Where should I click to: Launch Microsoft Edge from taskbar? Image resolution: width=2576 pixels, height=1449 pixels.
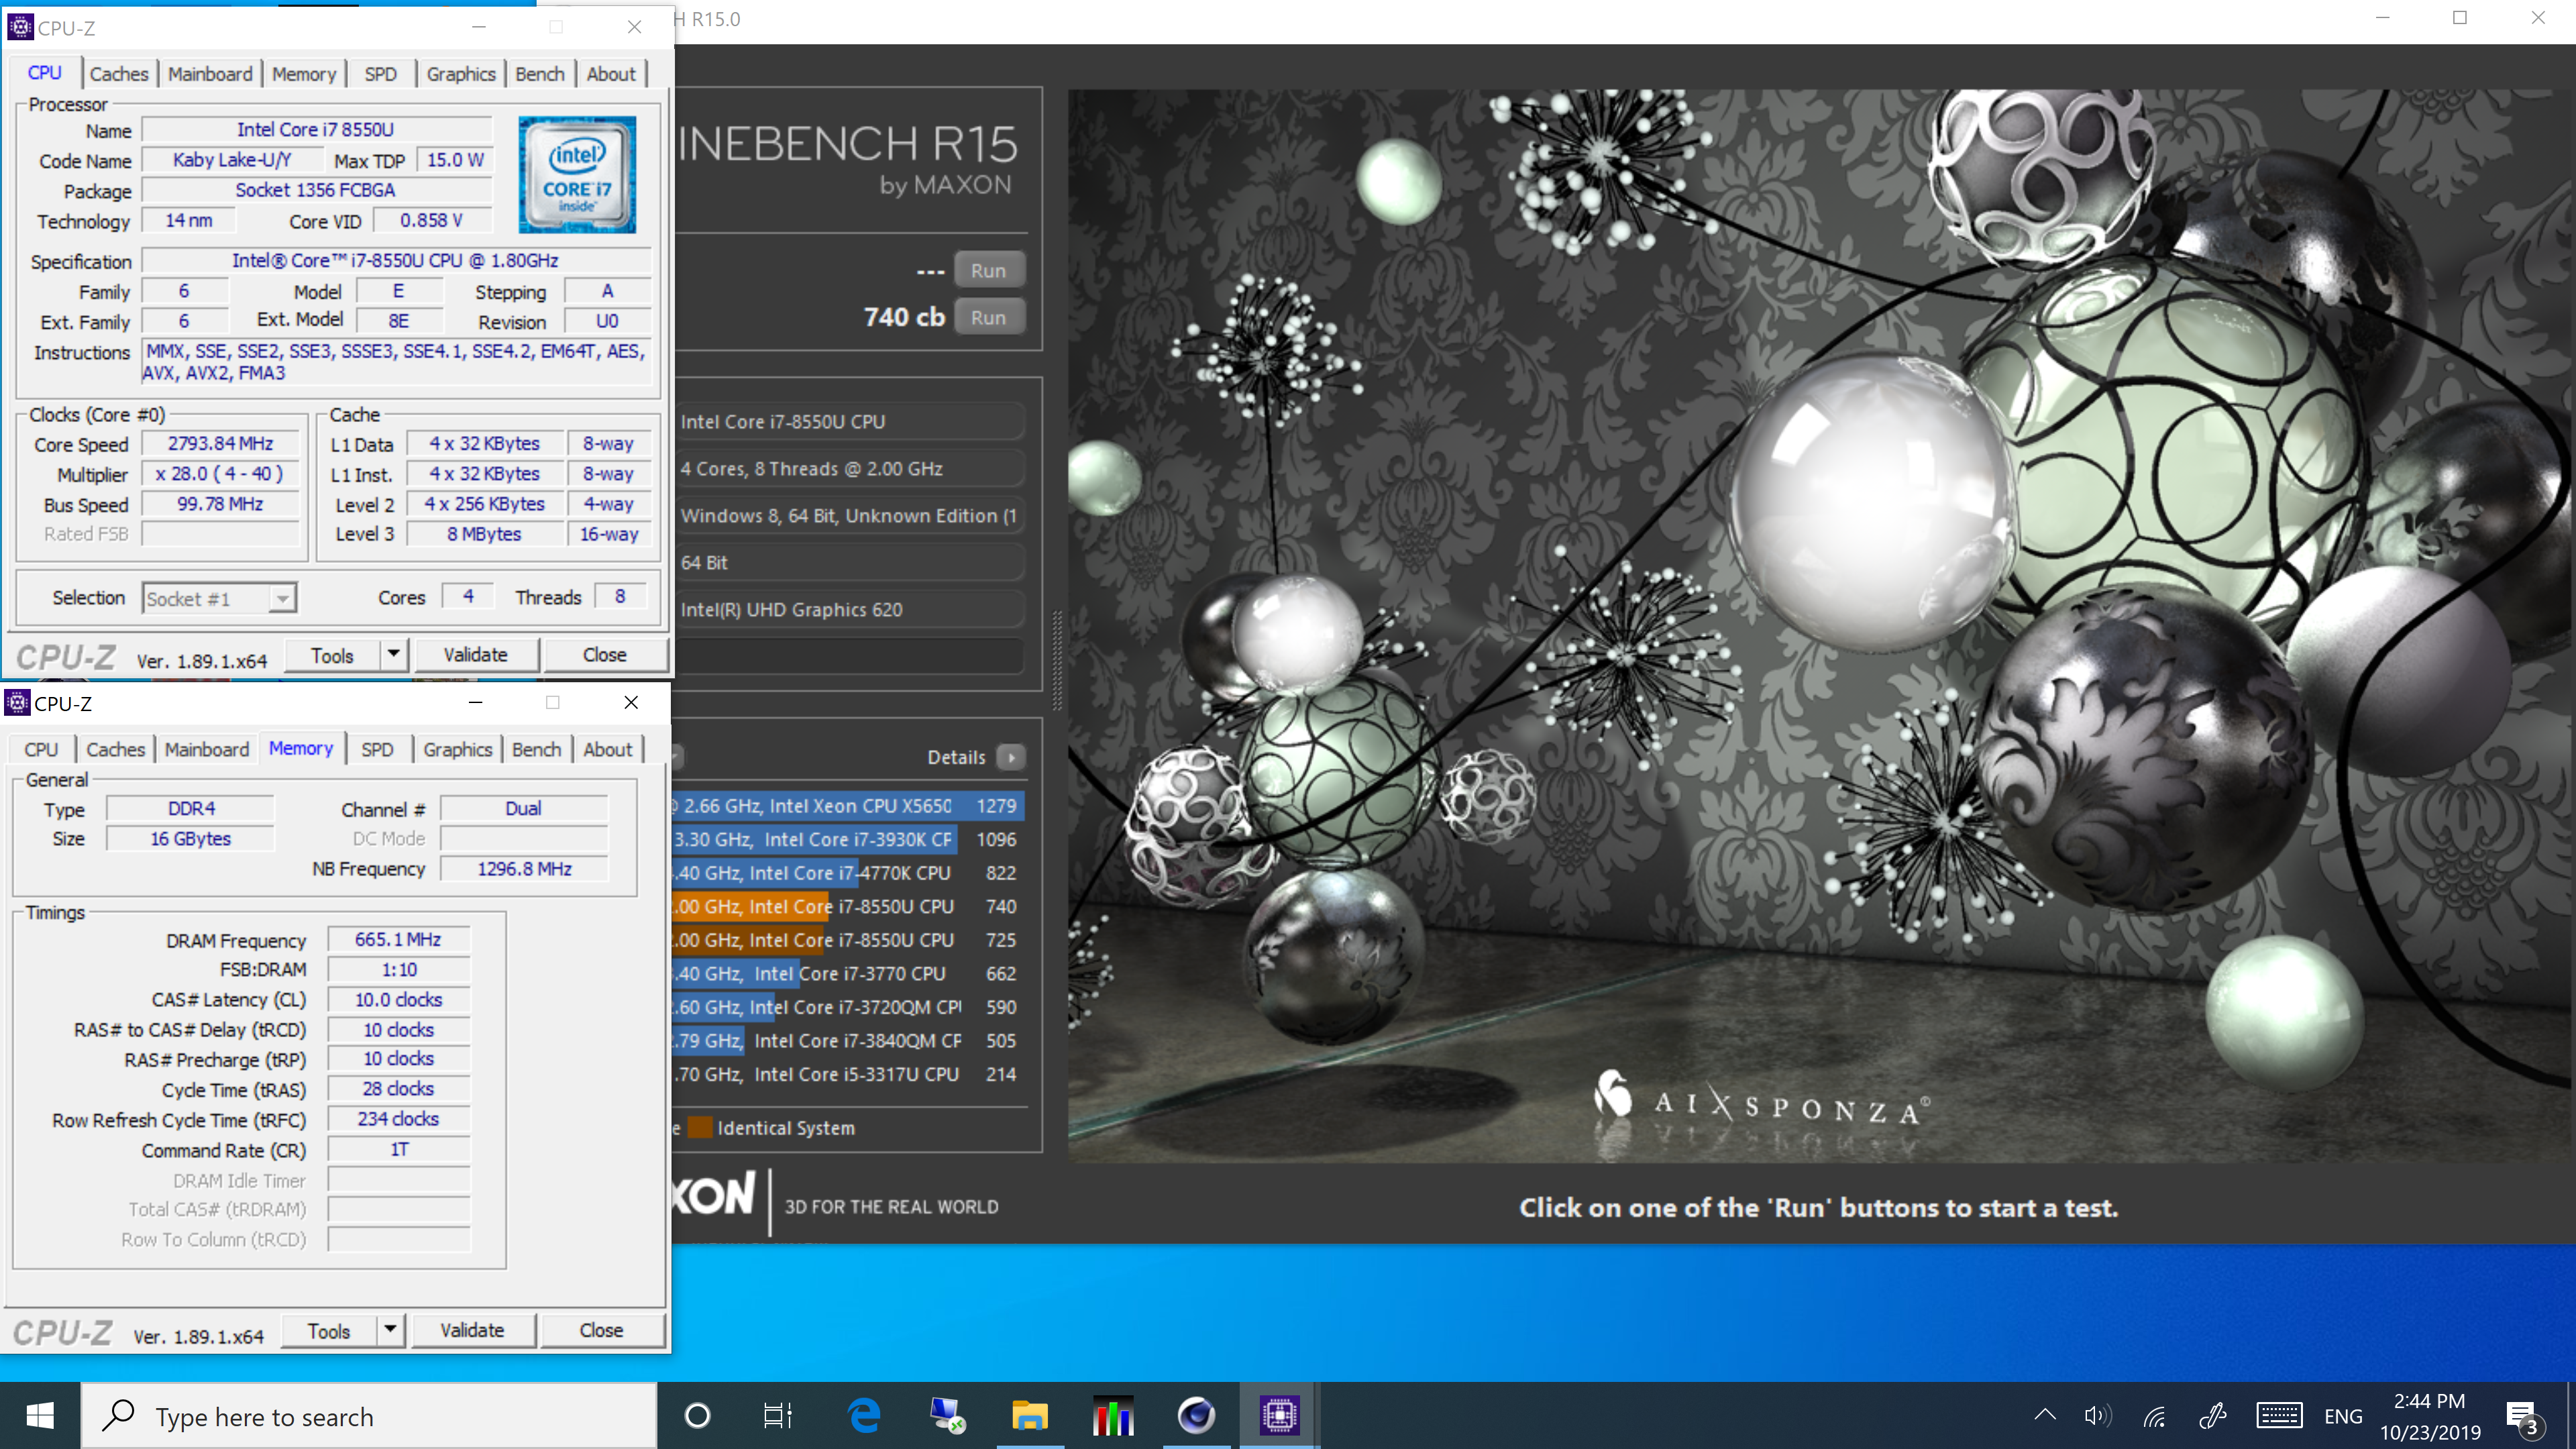864,1416
